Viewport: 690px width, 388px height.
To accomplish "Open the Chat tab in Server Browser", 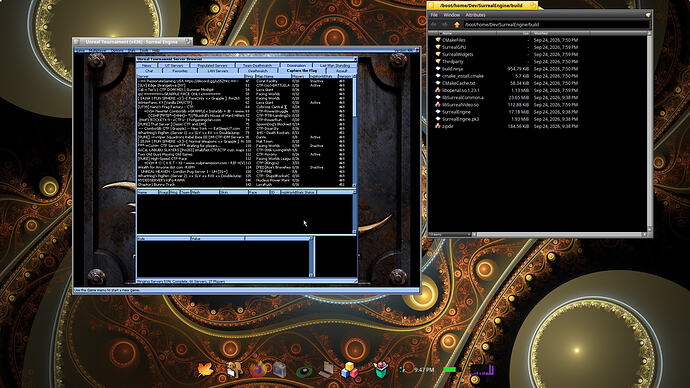I will coord(149,70).
